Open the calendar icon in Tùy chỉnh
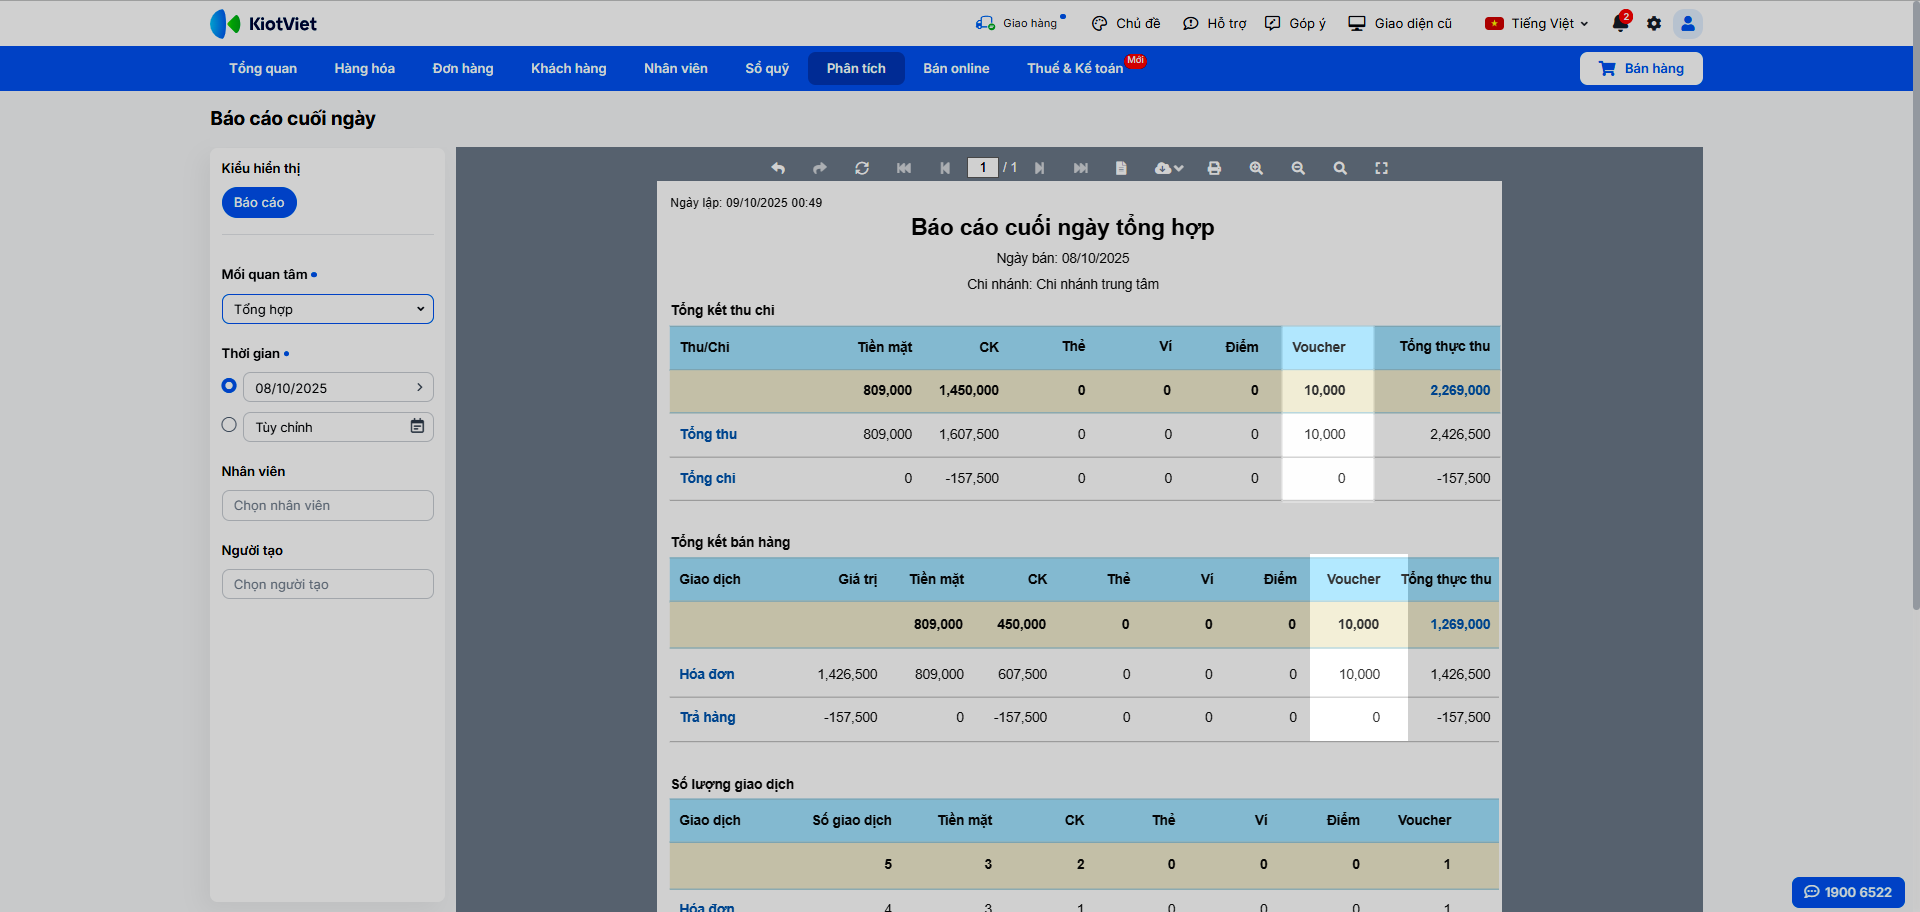 [x=417, y=426]
